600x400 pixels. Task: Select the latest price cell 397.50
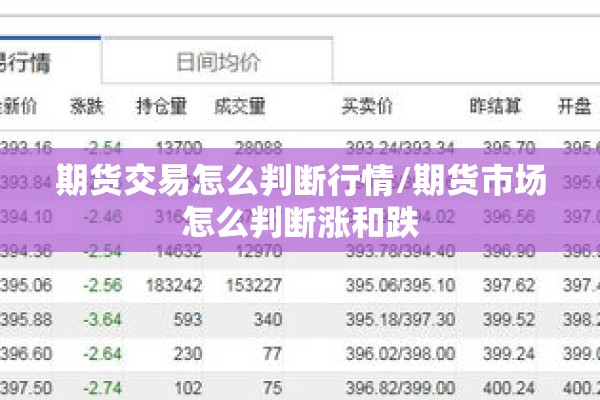(26, 388)
